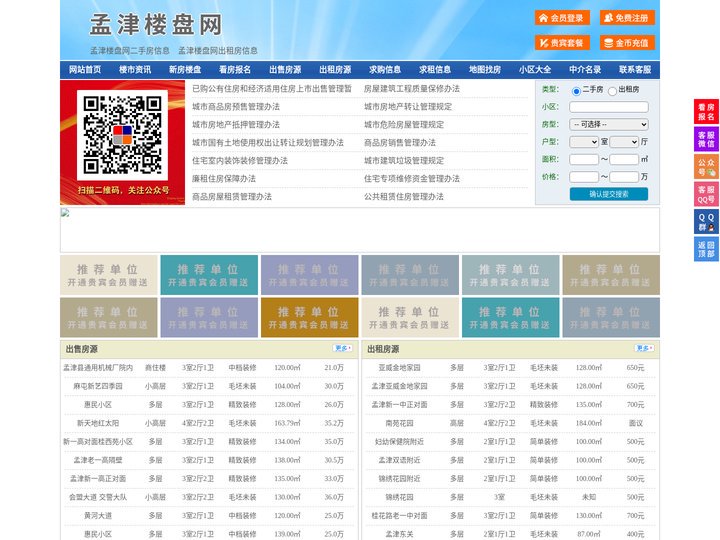The image size is (720, 540).
Task: Click the pink 客服QQ号 sidebar icon
Action: [706, 194]
